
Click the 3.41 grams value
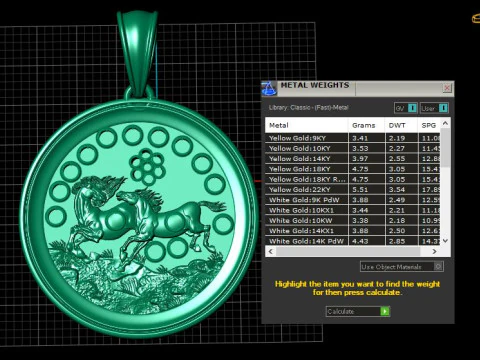point(360,138)
